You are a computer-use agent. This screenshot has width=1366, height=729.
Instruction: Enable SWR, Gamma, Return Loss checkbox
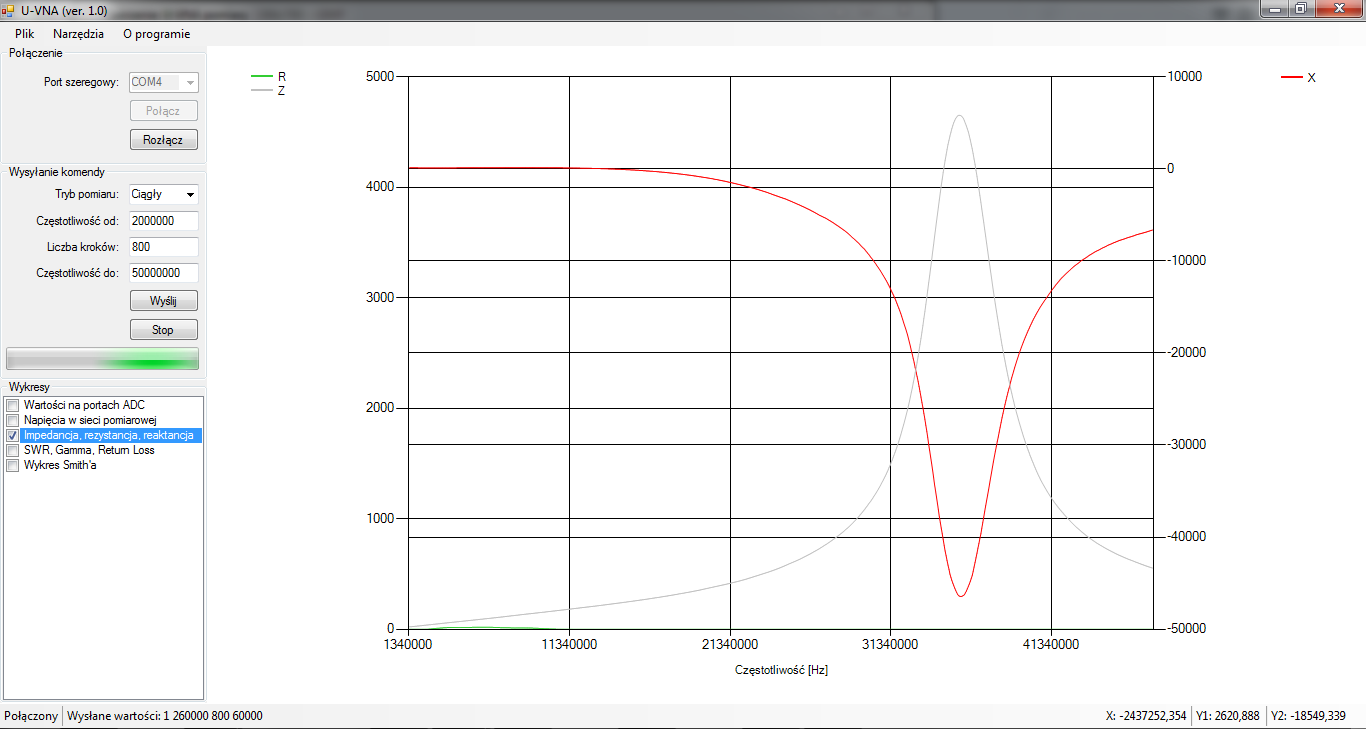(x=13, y=450)
